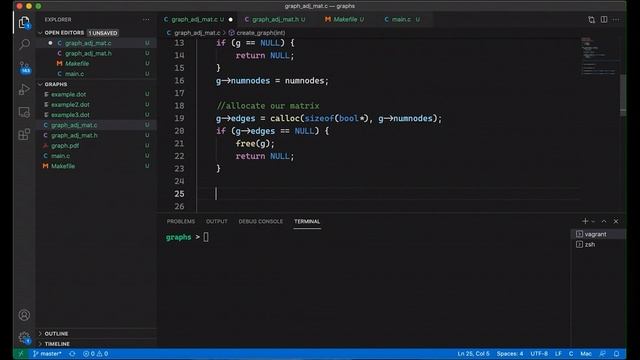This screenshot has height=360, width=640.
Task: Open Makefile in GRAPHS tree
Action: (x=96, y=166)
